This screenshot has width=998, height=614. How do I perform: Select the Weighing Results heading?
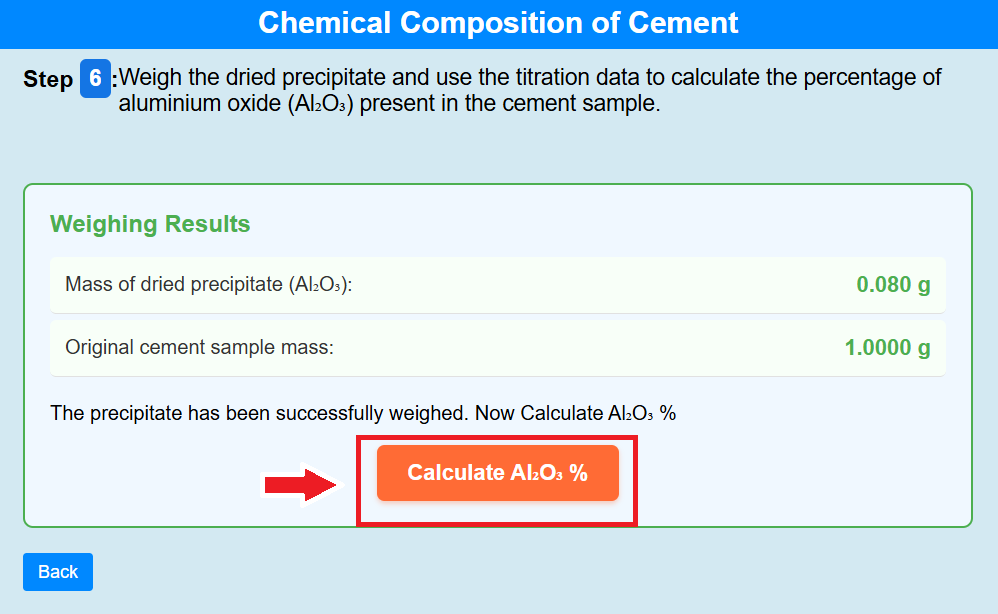click(x=150, y=224)
